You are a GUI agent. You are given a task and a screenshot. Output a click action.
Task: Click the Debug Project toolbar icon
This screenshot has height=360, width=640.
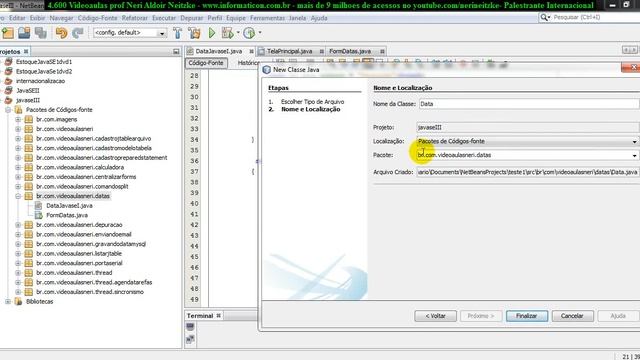tap(227, 33)
